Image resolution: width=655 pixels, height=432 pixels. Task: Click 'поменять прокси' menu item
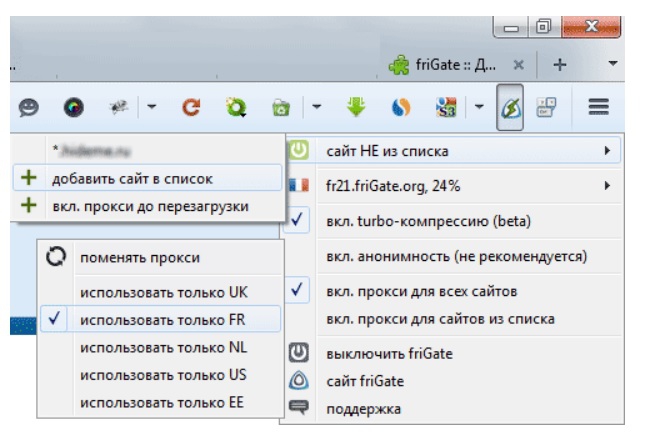(161, 257)
